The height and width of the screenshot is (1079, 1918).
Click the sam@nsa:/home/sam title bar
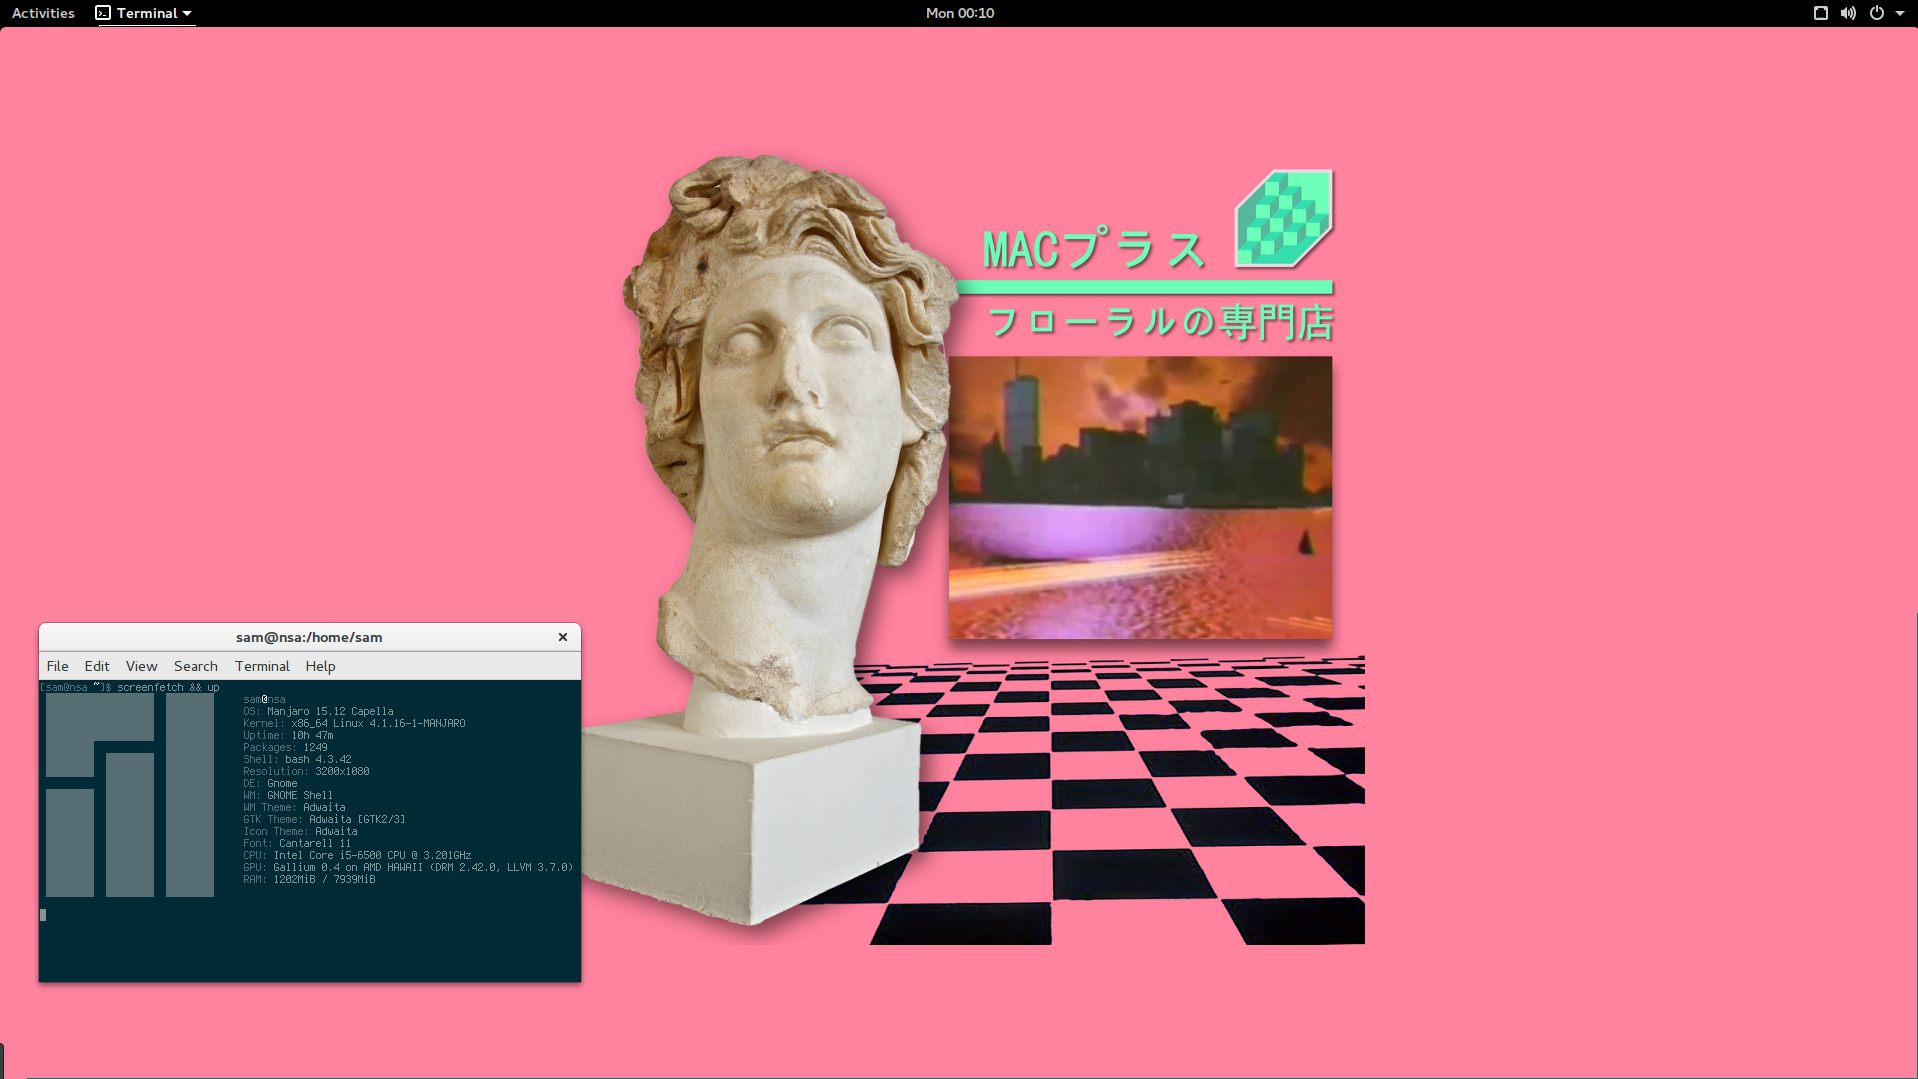point(309,637)
